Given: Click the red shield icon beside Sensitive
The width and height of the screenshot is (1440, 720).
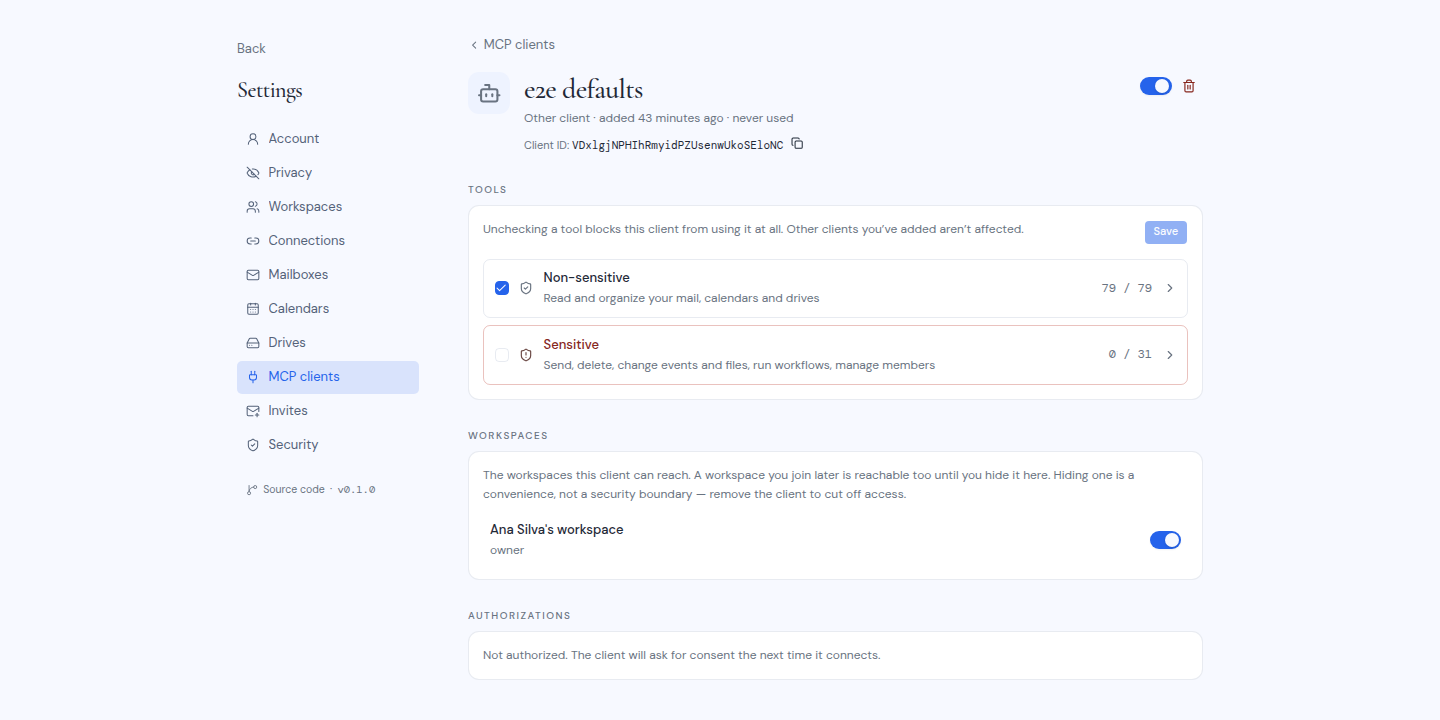Looking at the screenshot, I should point(526,355).
